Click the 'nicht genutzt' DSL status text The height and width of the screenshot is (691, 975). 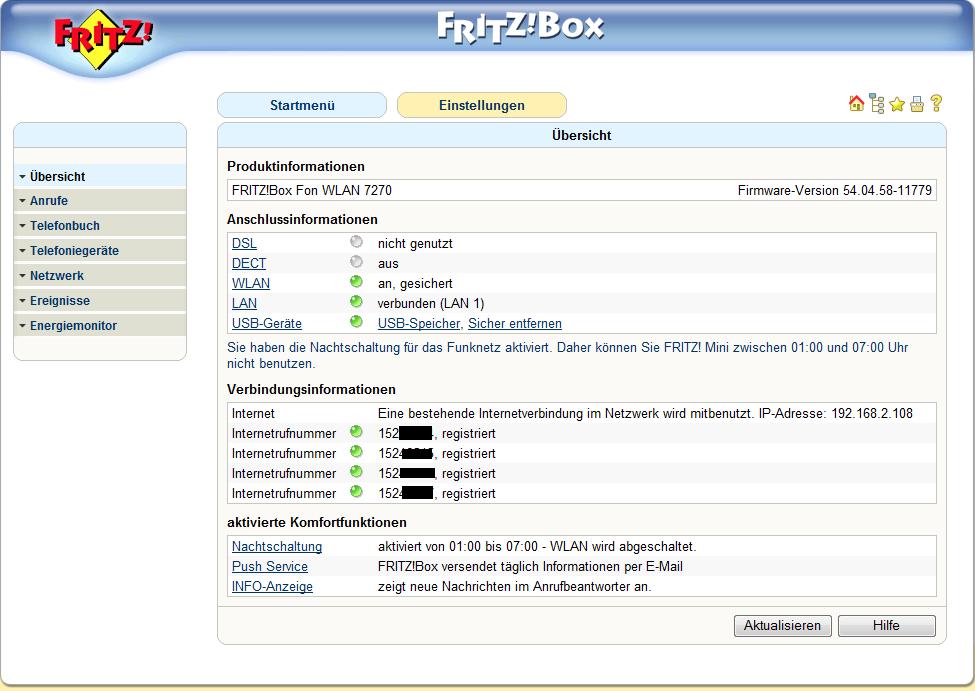415,244
